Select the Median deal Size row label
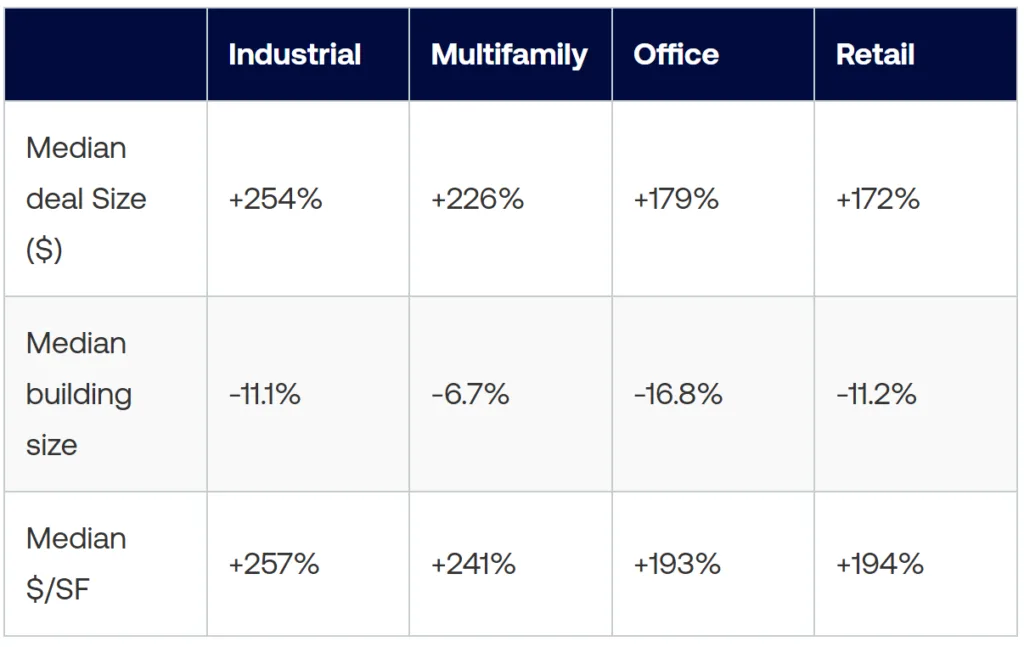Image resolution: width=1024 pixels, height=647 pixels. click(86, 199)
